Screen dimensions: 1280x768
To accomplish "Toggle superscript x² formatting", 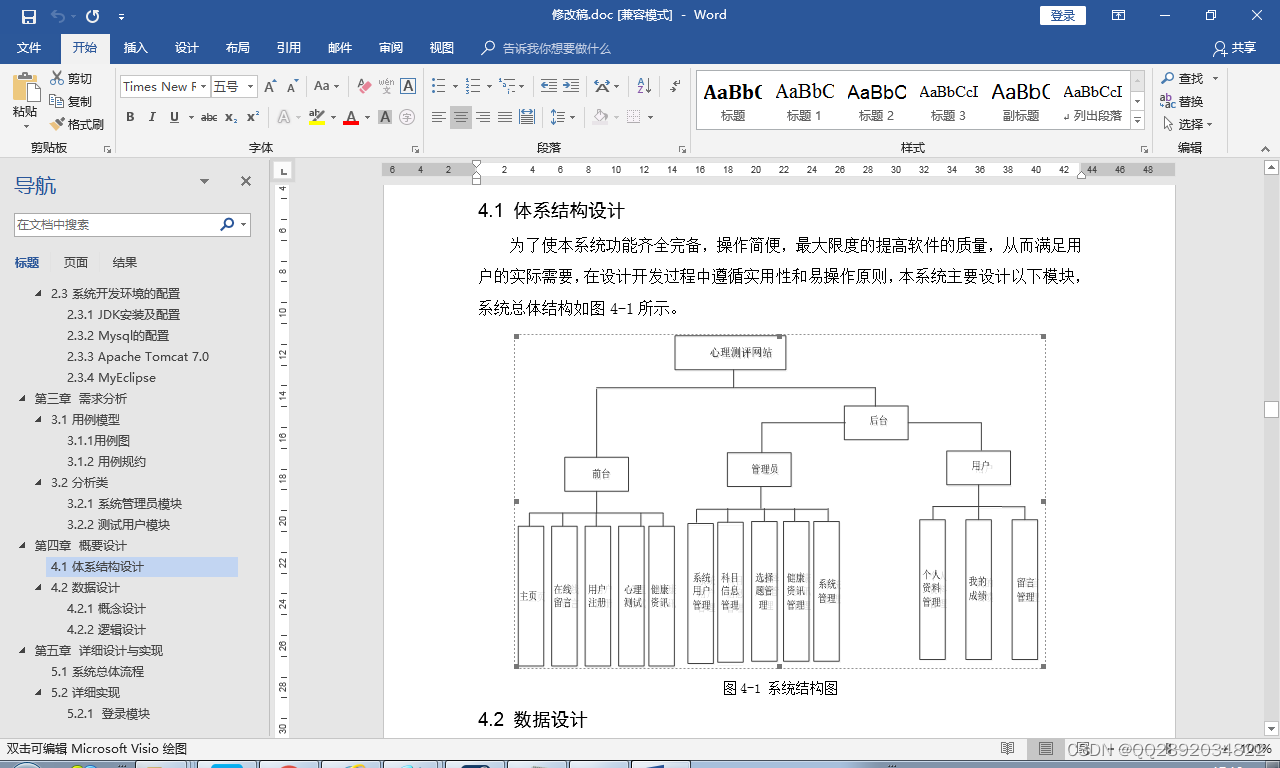I will (x=253, y=117).
